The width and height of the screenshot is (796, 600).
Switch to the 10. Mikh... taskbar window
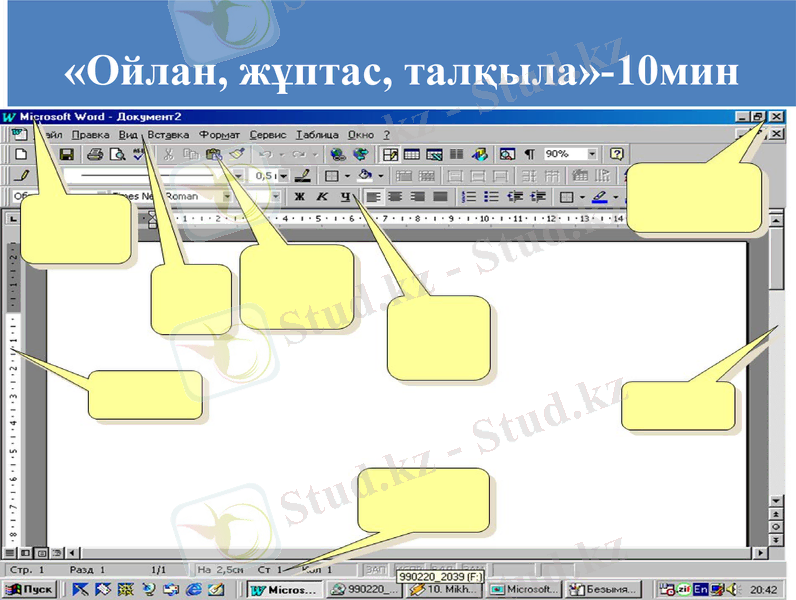click(444, 589)
